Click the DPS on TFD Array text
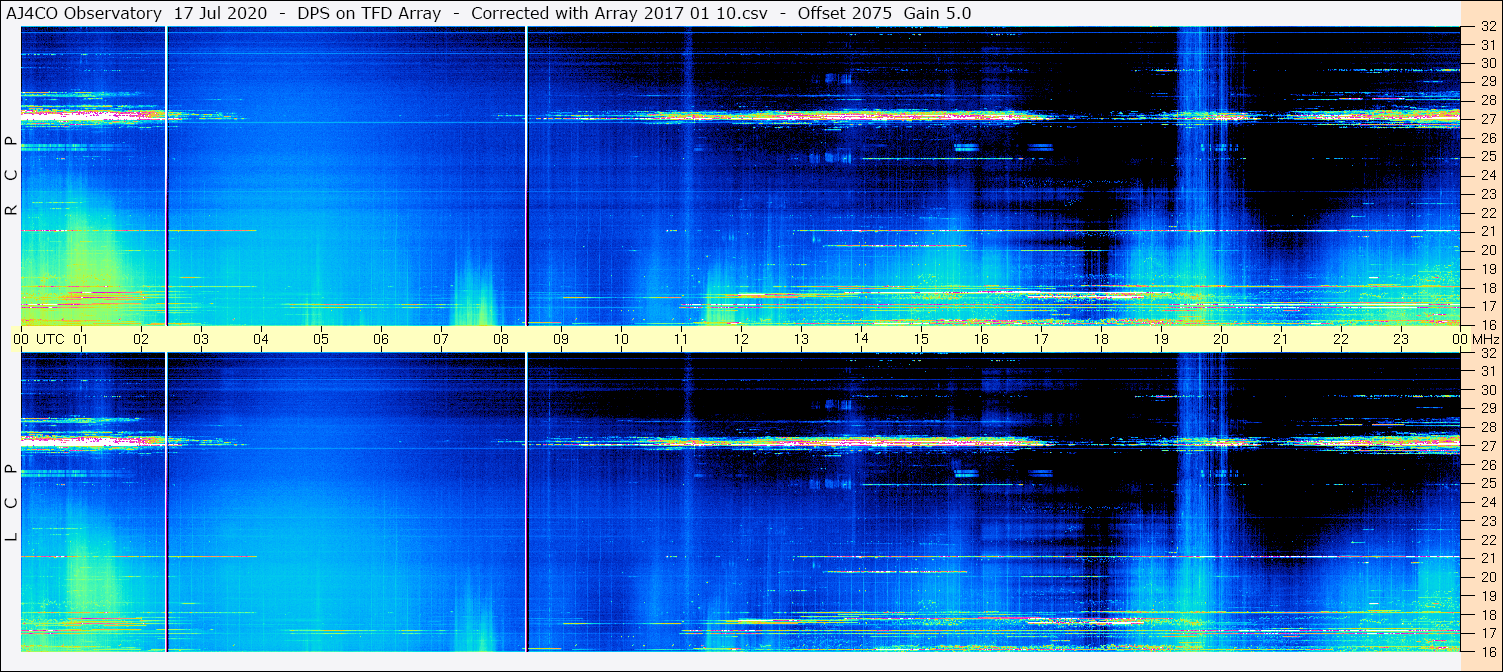 [369, 13]
